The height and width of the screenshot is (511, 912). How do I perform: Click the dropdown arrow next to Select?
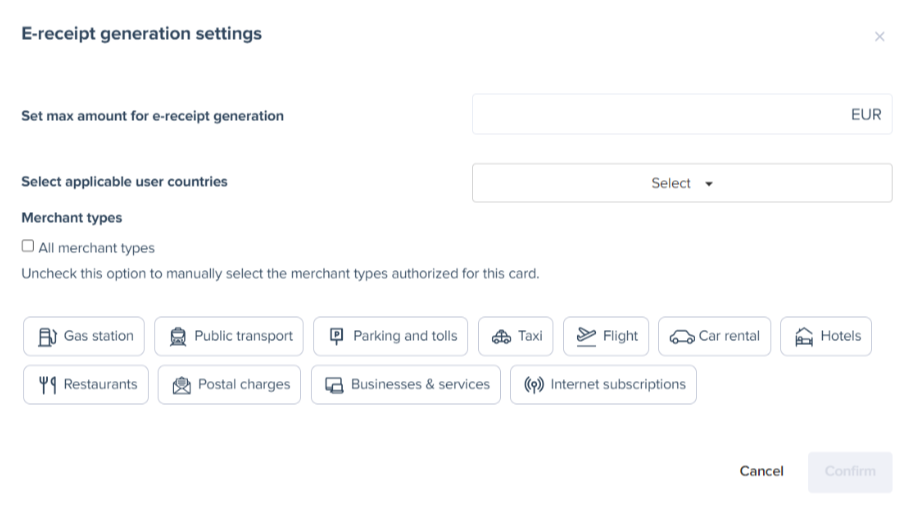click(709, 184)
